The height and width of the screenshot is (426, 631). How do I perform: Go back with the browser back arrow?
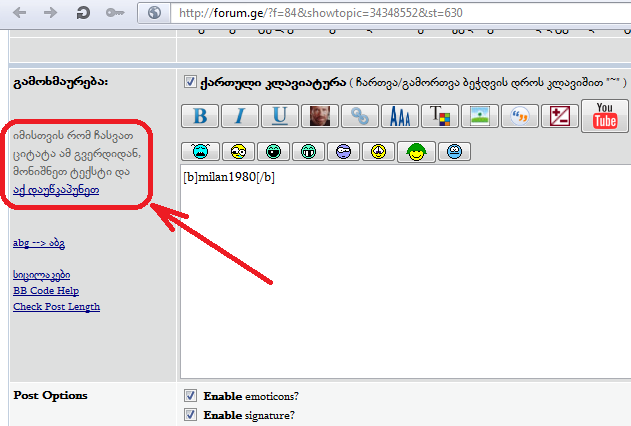19,13
